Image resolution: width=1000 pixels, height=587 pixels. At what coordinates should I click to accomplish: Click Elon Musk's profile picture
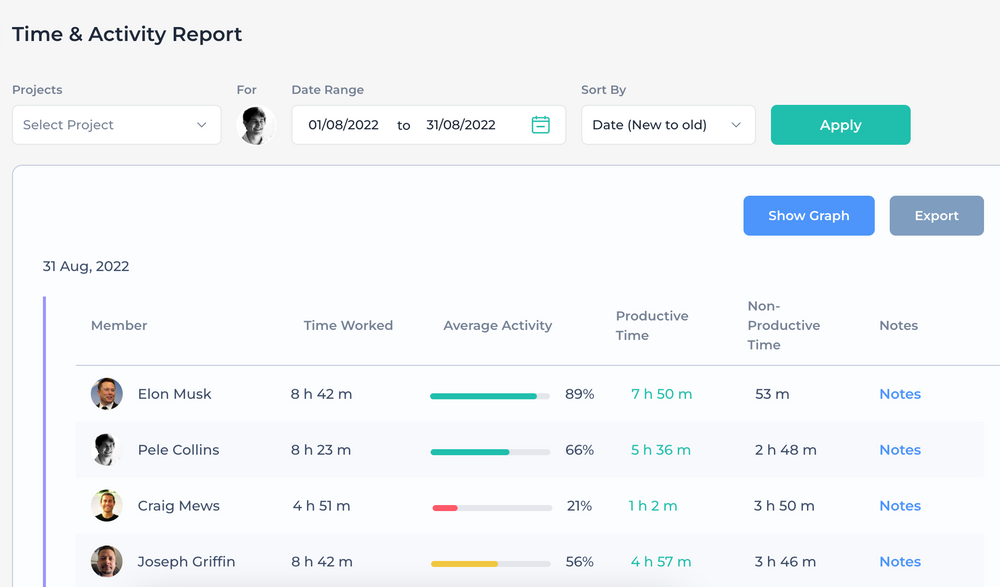pos(106,394)
